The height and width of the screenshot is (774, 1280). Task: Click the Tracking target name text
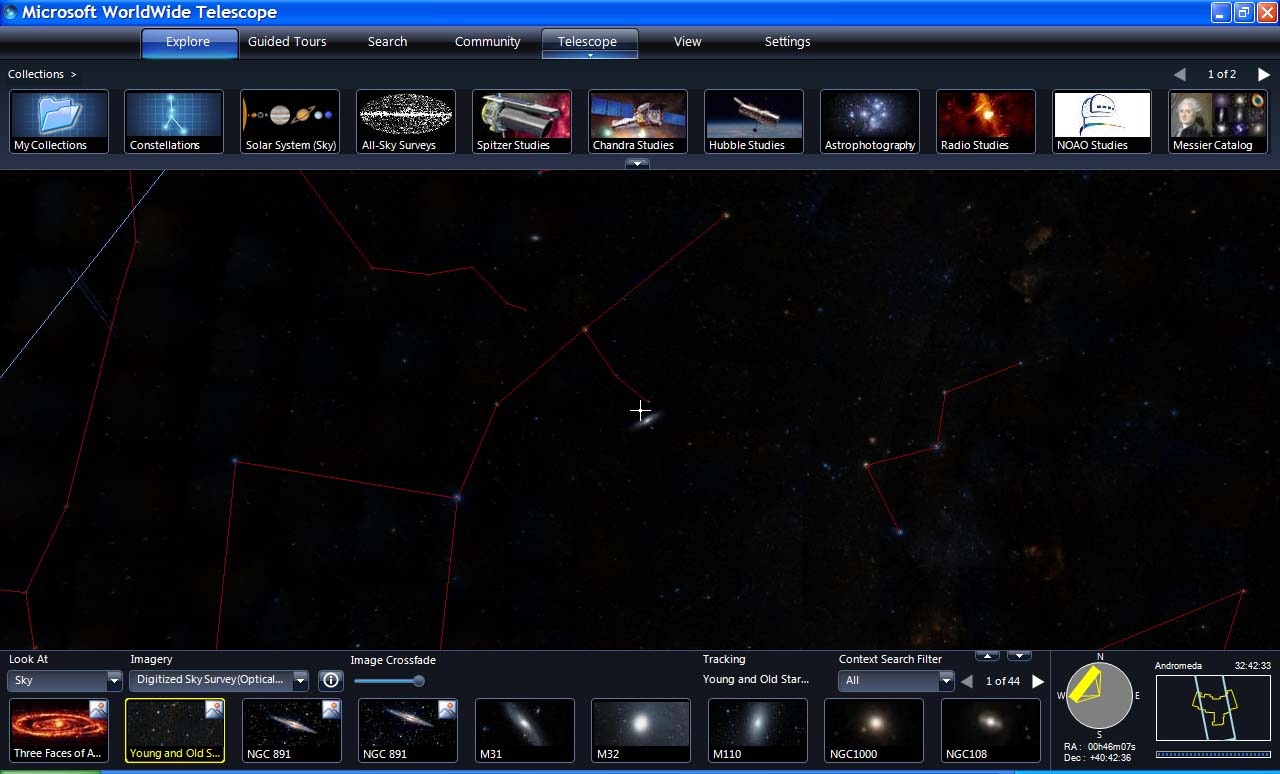(x=756, y=680)
